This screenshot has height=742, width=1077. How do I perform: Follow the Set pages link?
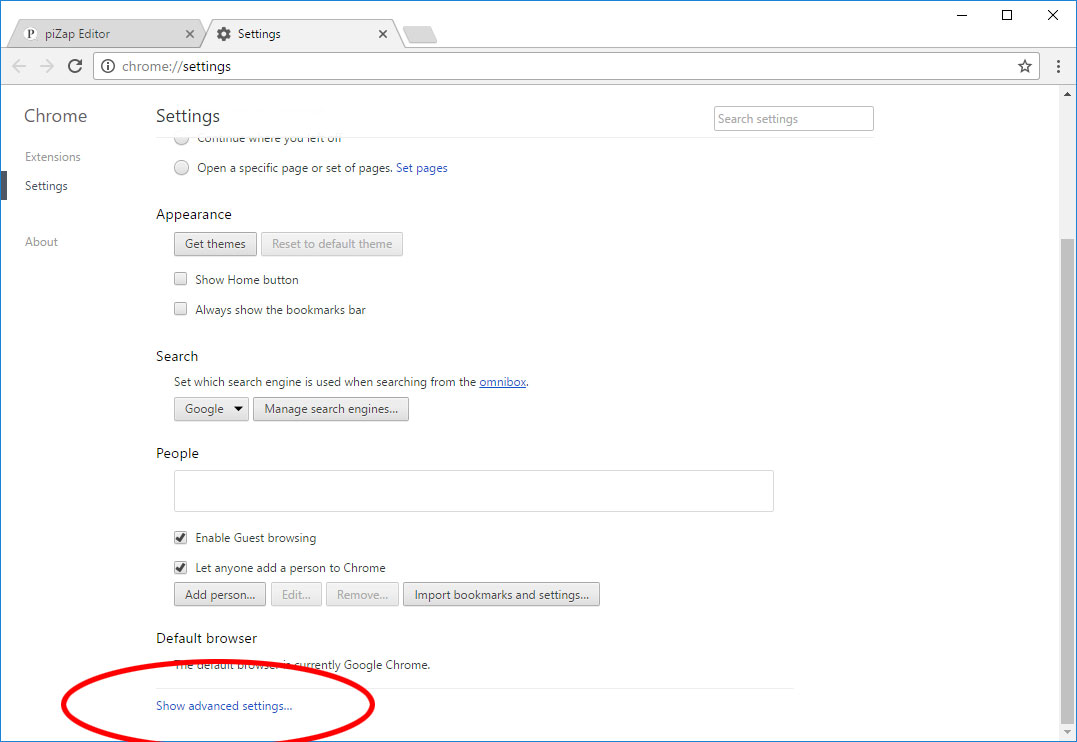point(421,168)
